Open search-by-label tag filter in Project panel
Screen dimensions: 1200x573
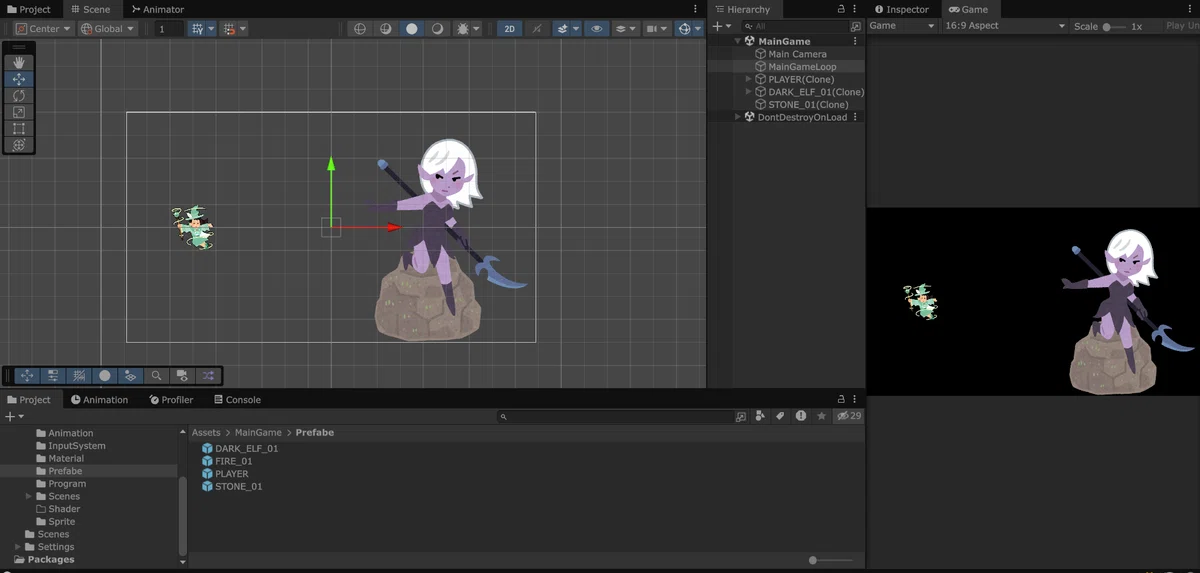coord(781,416)
